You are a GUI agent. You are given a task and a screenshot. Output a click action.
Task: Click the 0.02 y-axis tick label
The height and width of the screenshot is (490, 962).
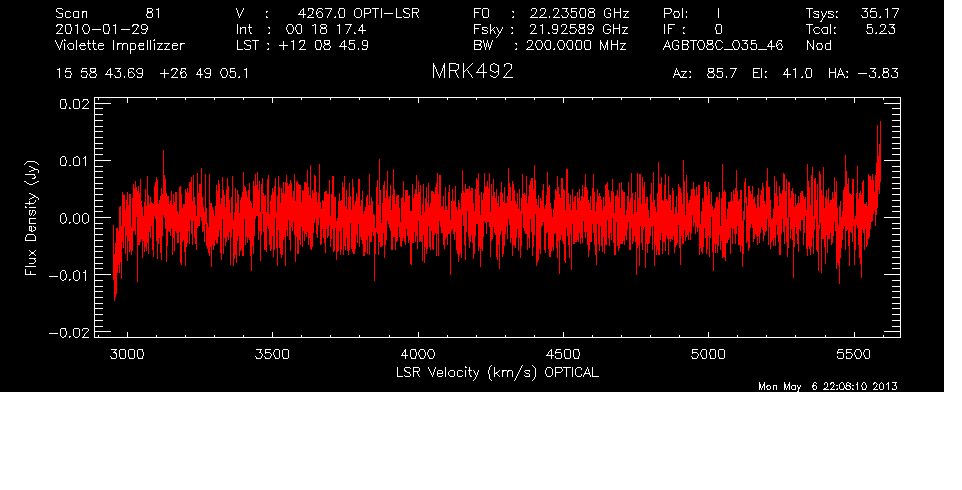tap(74, 104)
